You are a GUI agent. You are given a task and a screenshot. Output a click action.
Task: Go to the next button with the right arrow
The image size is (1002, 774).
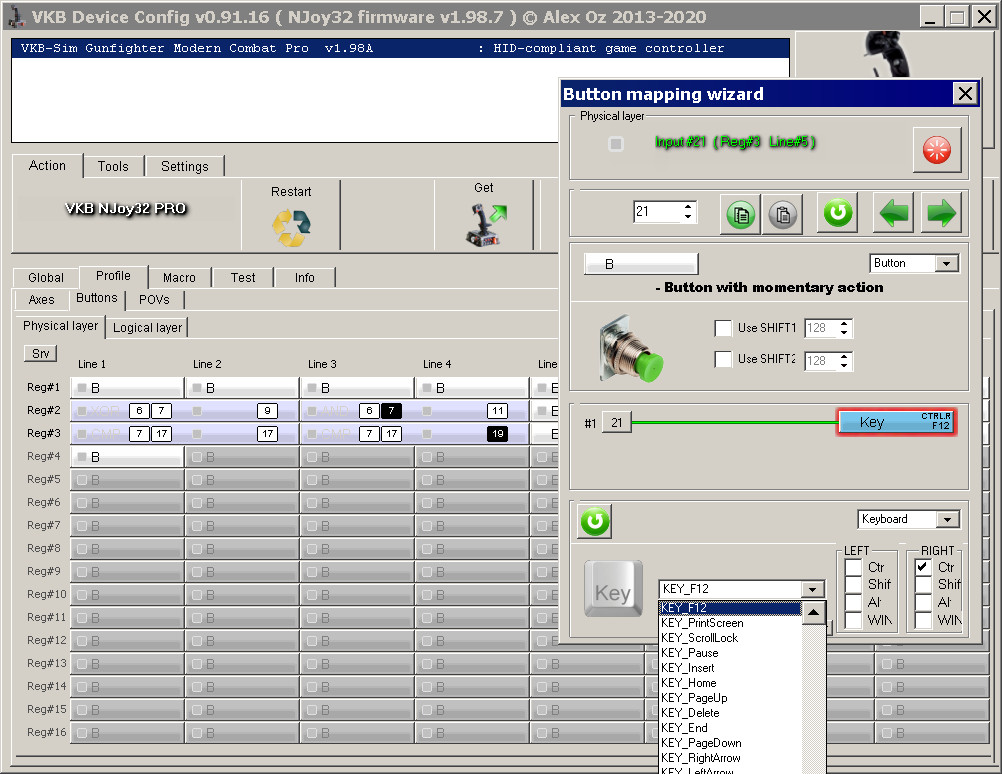941,212
